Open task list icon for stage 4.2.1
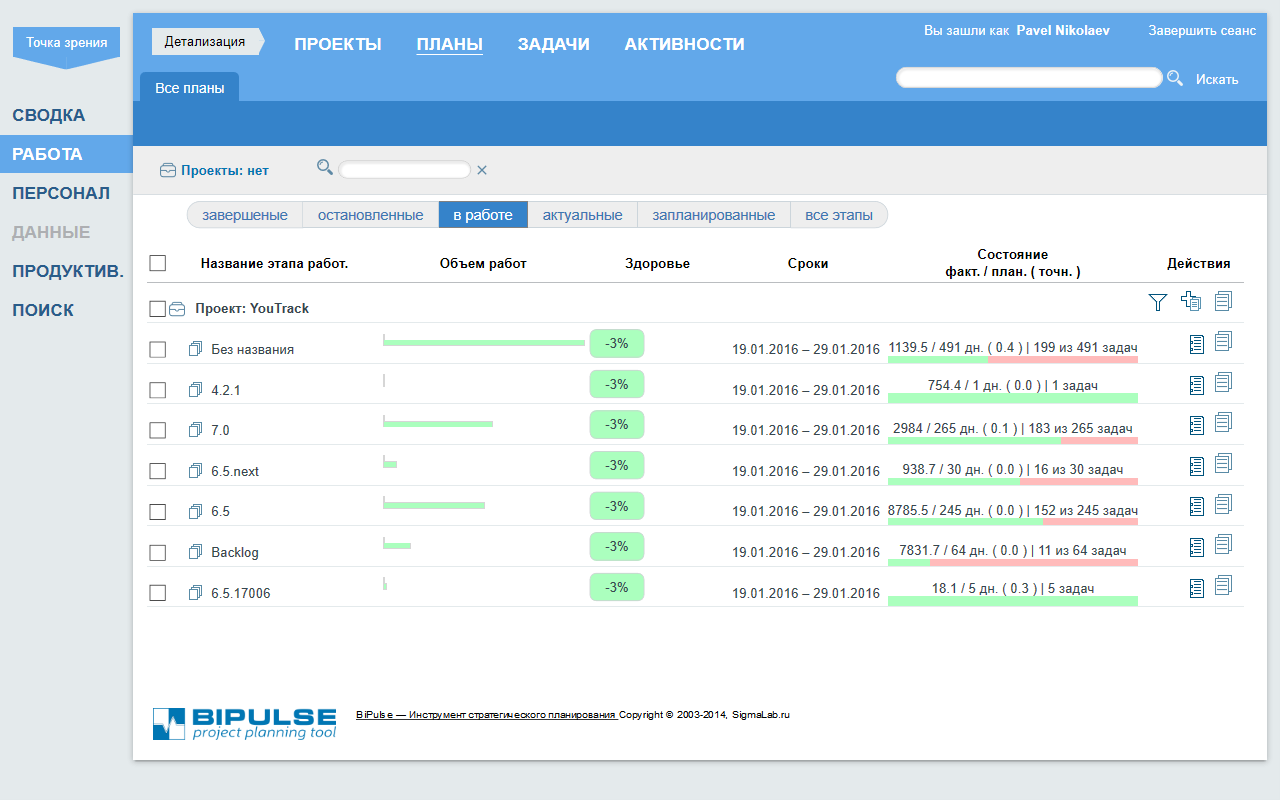This screenshot has height=800, width=1280. coord(1197,385)
